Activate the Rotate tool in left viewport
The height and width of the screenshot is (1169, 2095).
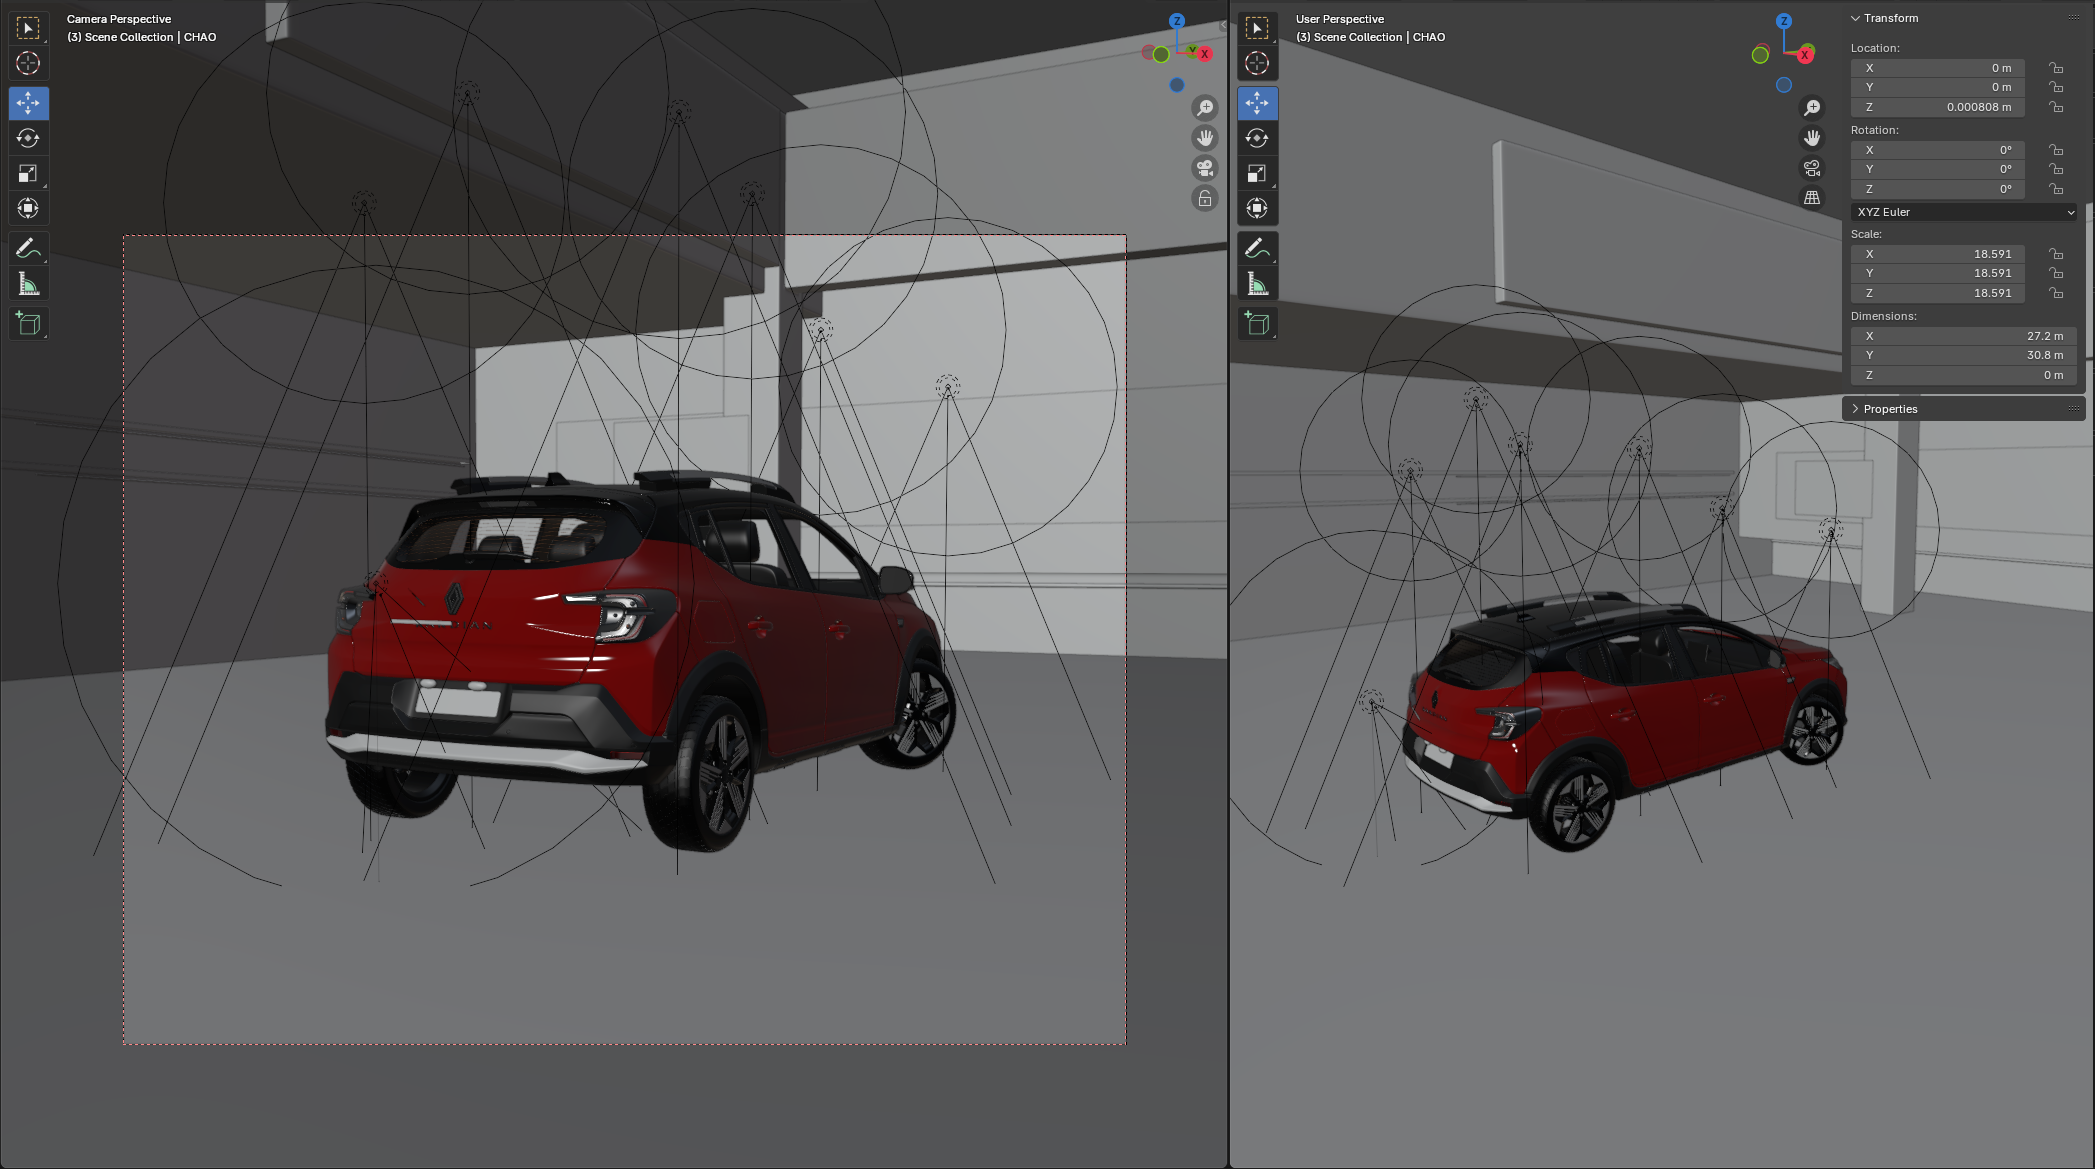(28, 138)
